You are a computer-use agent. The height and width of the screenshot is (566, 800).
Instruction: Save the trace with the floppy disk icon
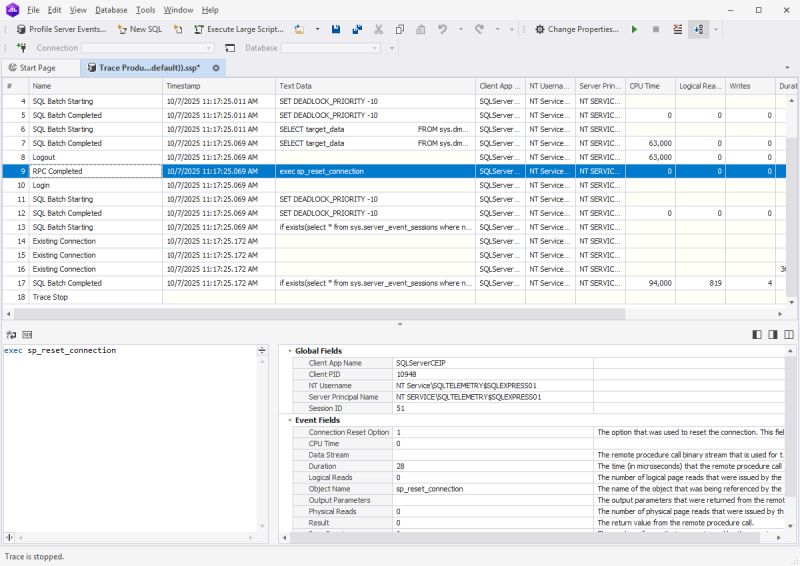(x=336, y=30)
